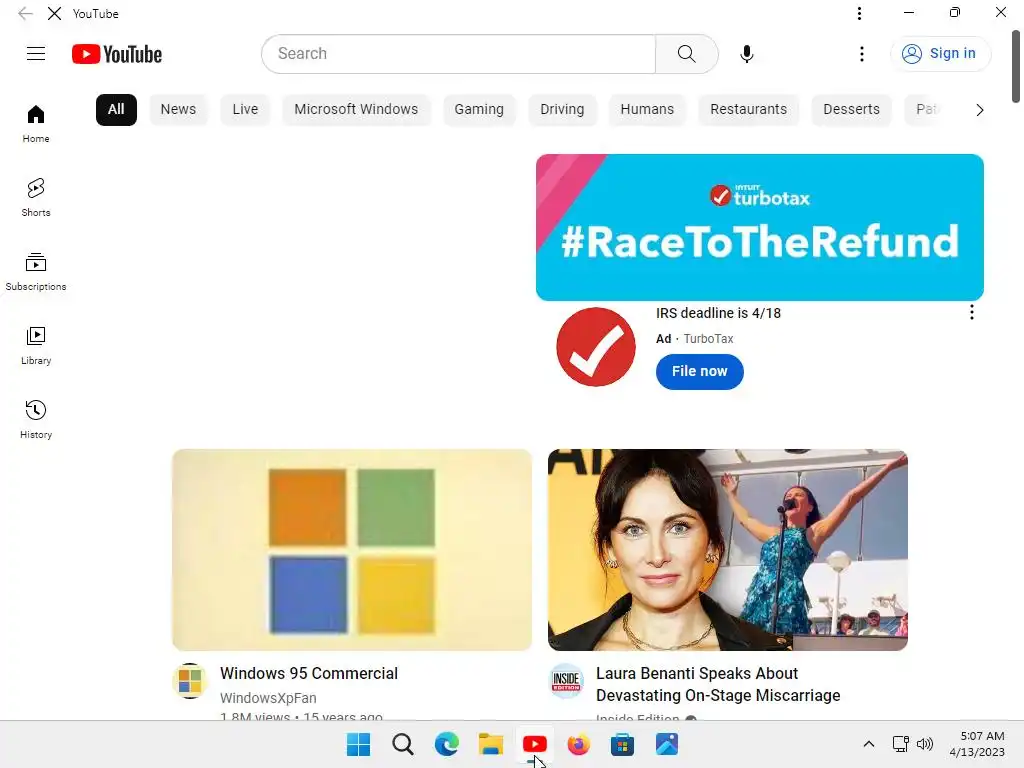Open TurboTax RaceToTheRefund banner

760,227
